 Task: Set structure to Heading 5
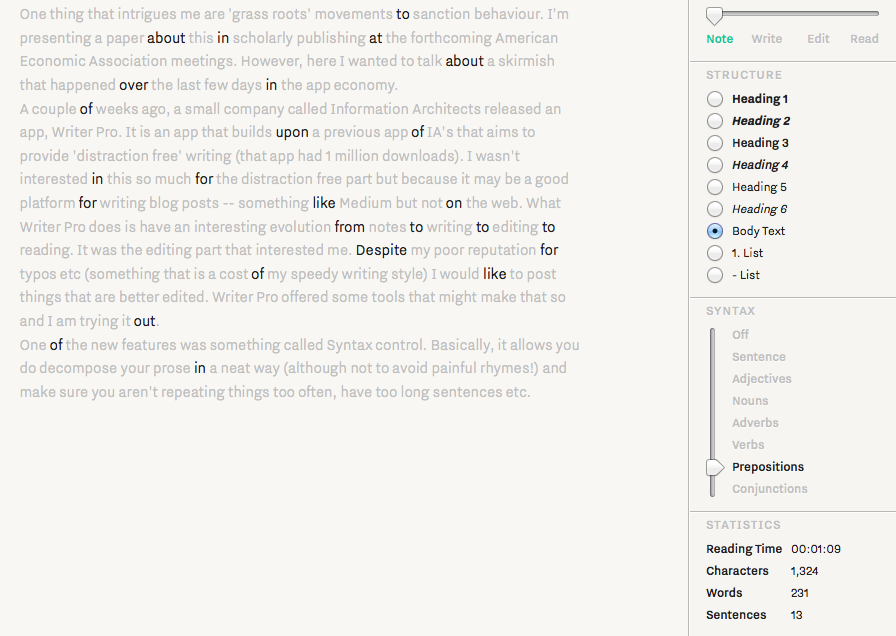point(715,187)
